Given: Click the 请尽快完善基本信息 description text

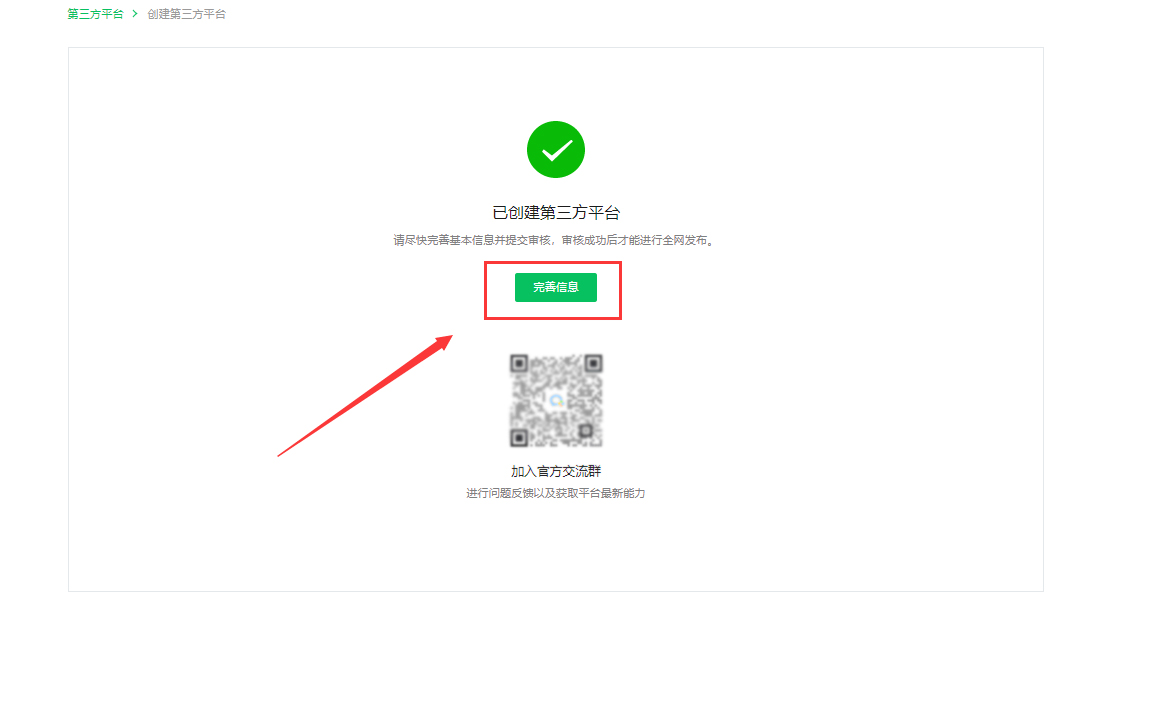Looking at the screenshot, I should pyautogui.click(x=555, y=240).
